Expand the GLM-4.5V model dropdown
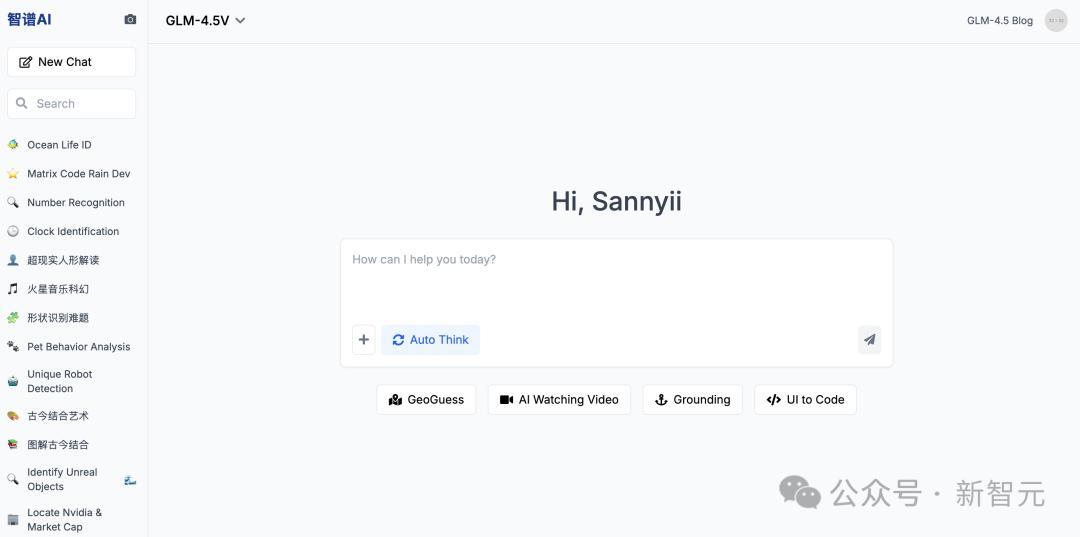 205,20
